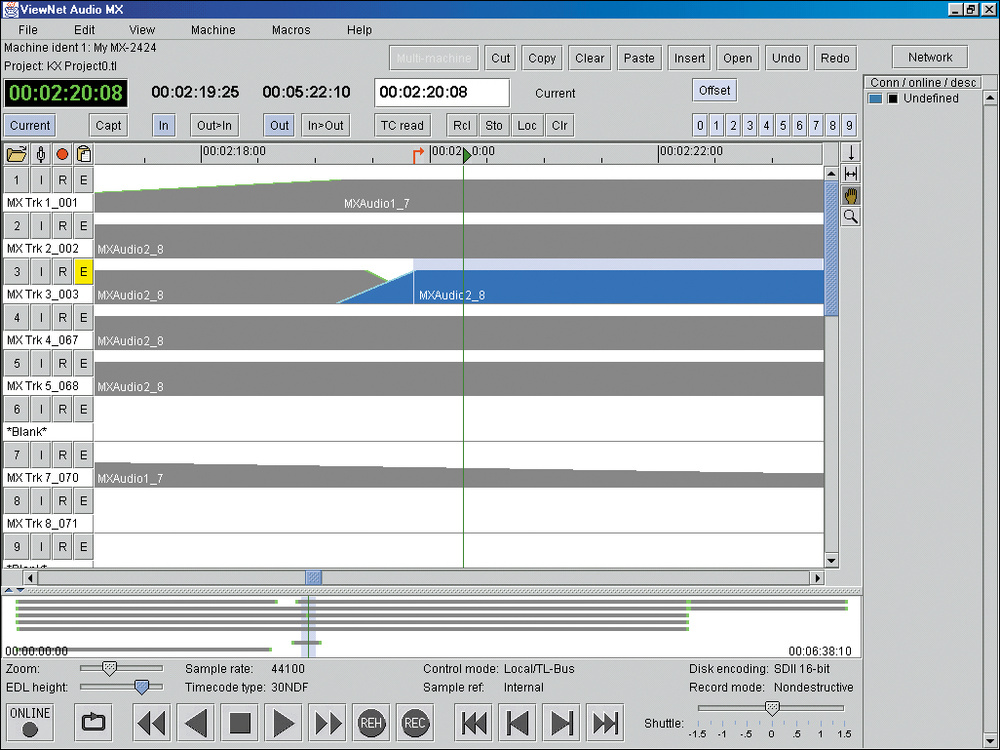Click the TC read button
1000x750 pixels.
(402, 125)
